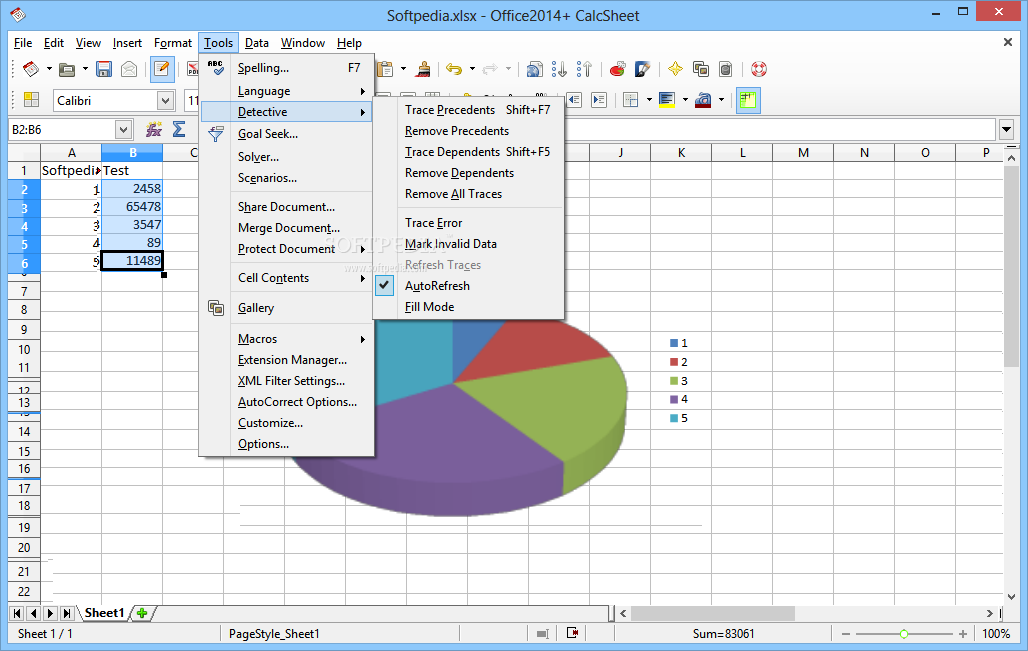The height and width of the screenshot is (651, 1028).
Task: Click the Save floppy disk icon
Action: point(104,69)
